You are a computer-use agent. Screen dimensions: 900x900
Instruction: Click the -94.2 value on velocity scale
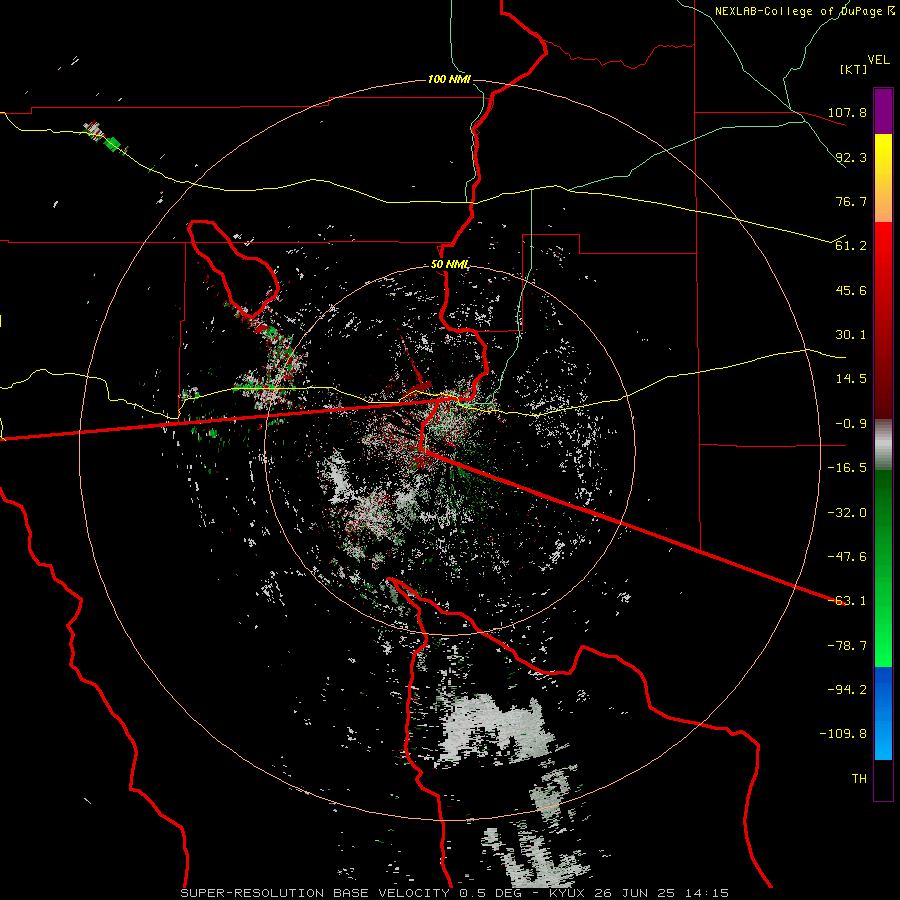847,690
